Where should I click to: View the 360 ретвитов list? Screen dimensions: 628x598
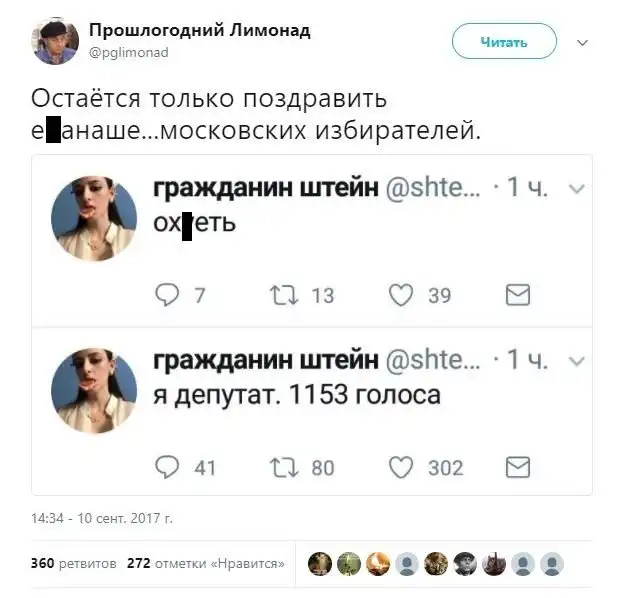(74, 563)
